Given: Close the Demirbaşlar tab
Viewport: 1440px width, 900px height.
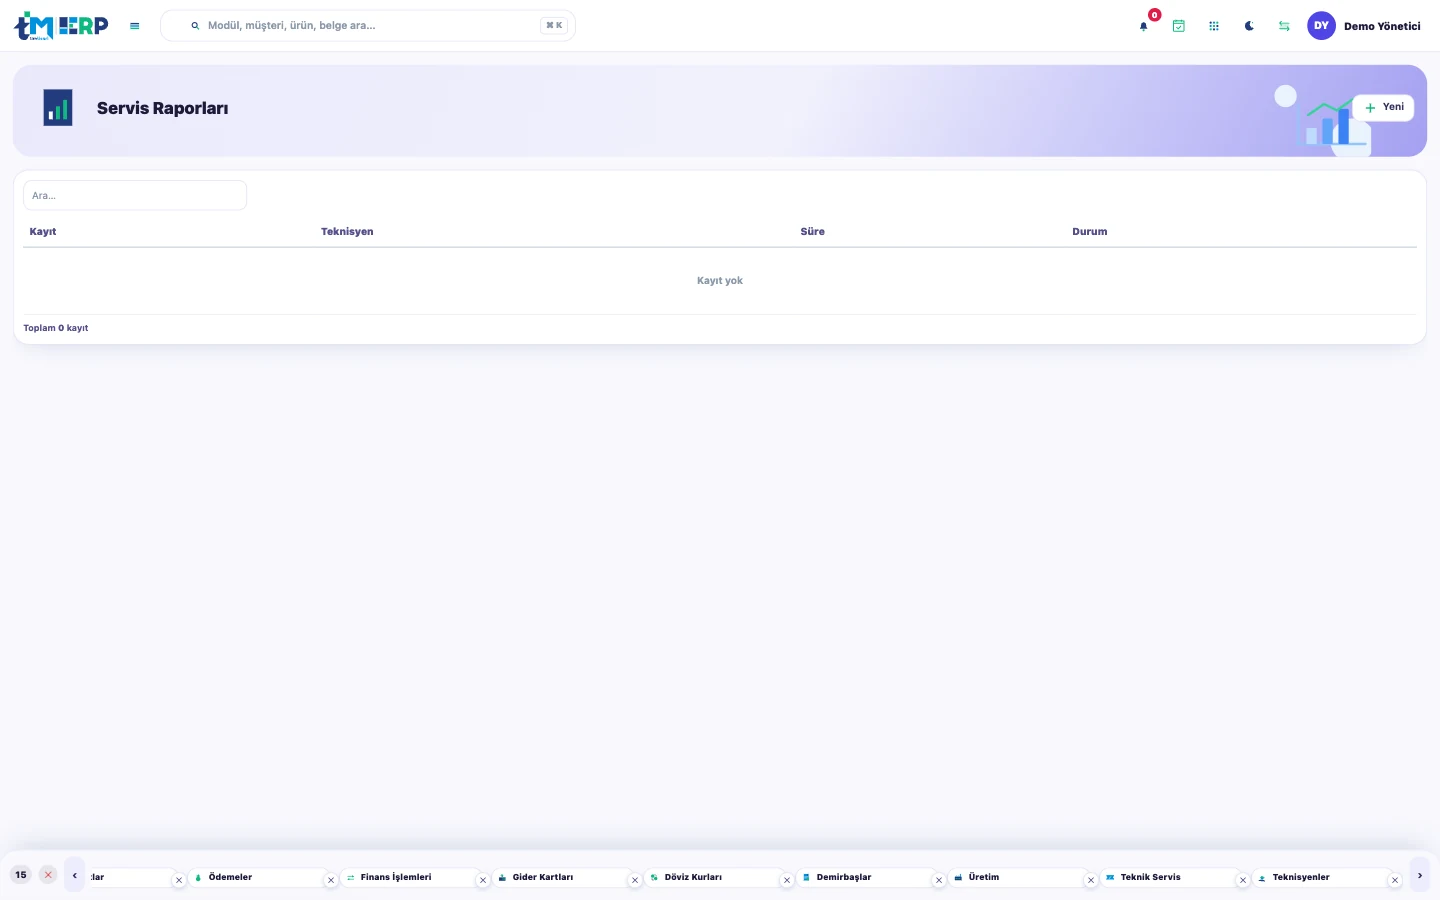Looking at the screenshot, I should [939, 881].
